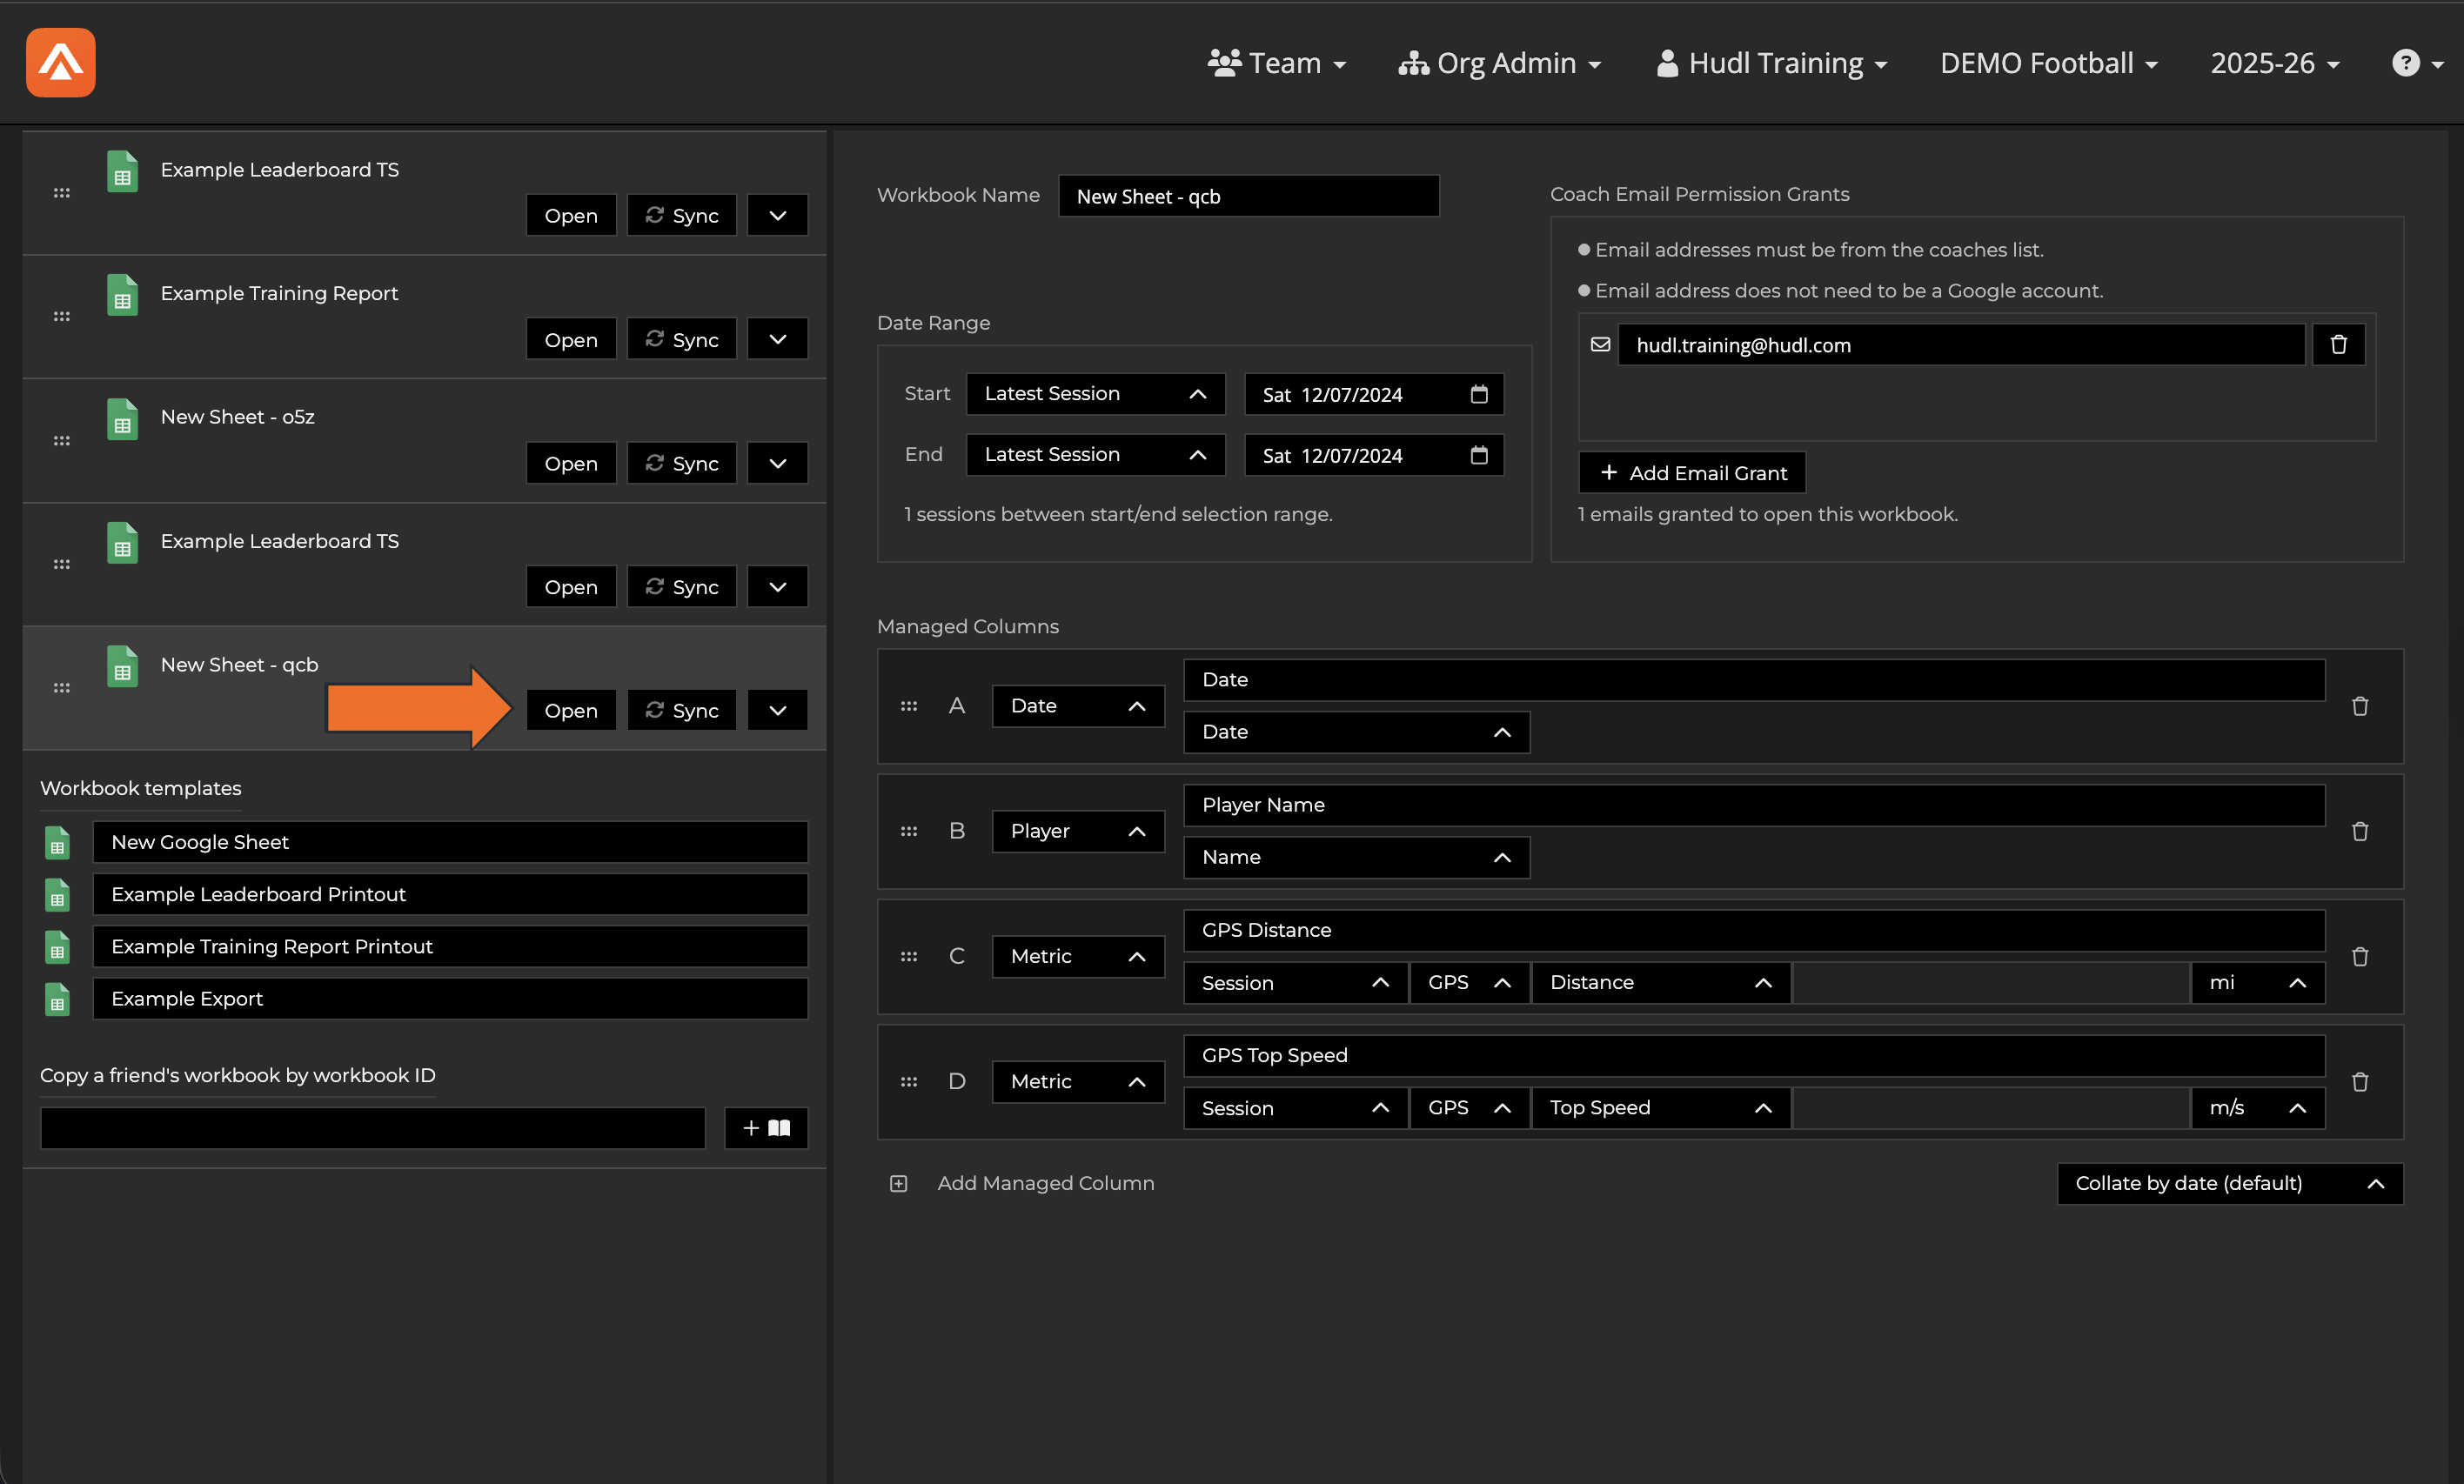
Task: Click the copy workbook by ID button
Action: coord(766,1128)
